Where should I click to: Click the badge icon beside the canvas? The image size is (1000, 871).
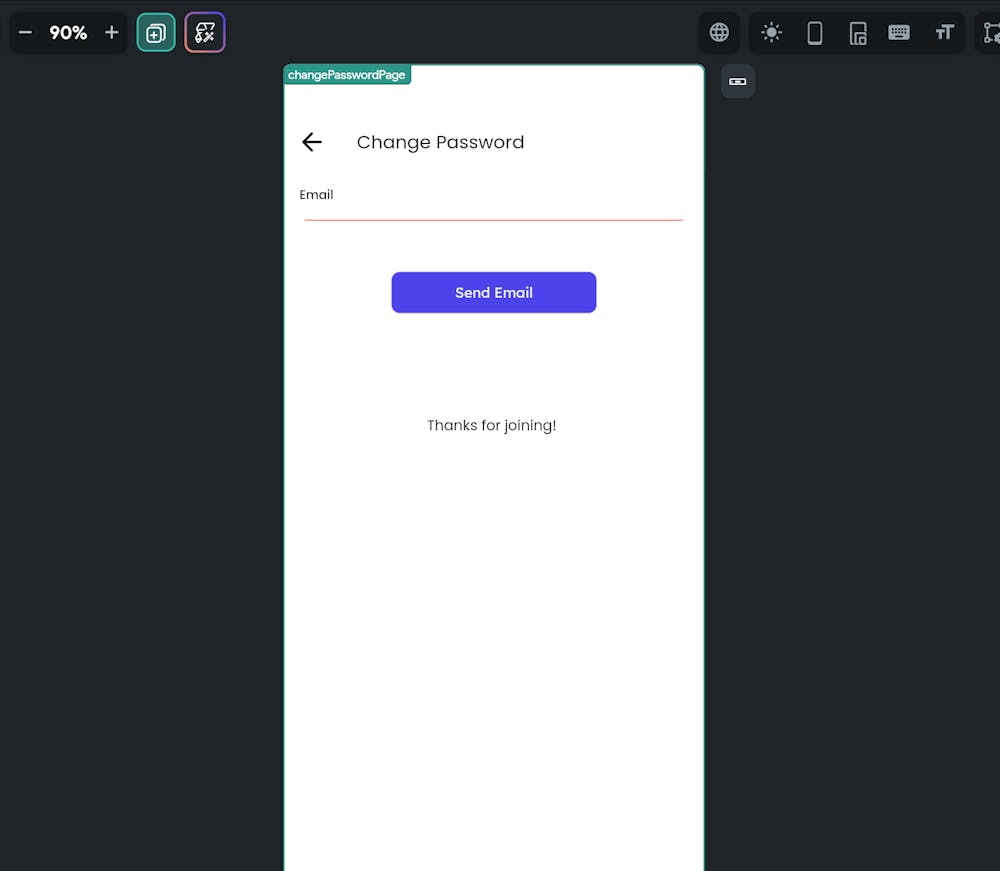click(x=737, y=81)
